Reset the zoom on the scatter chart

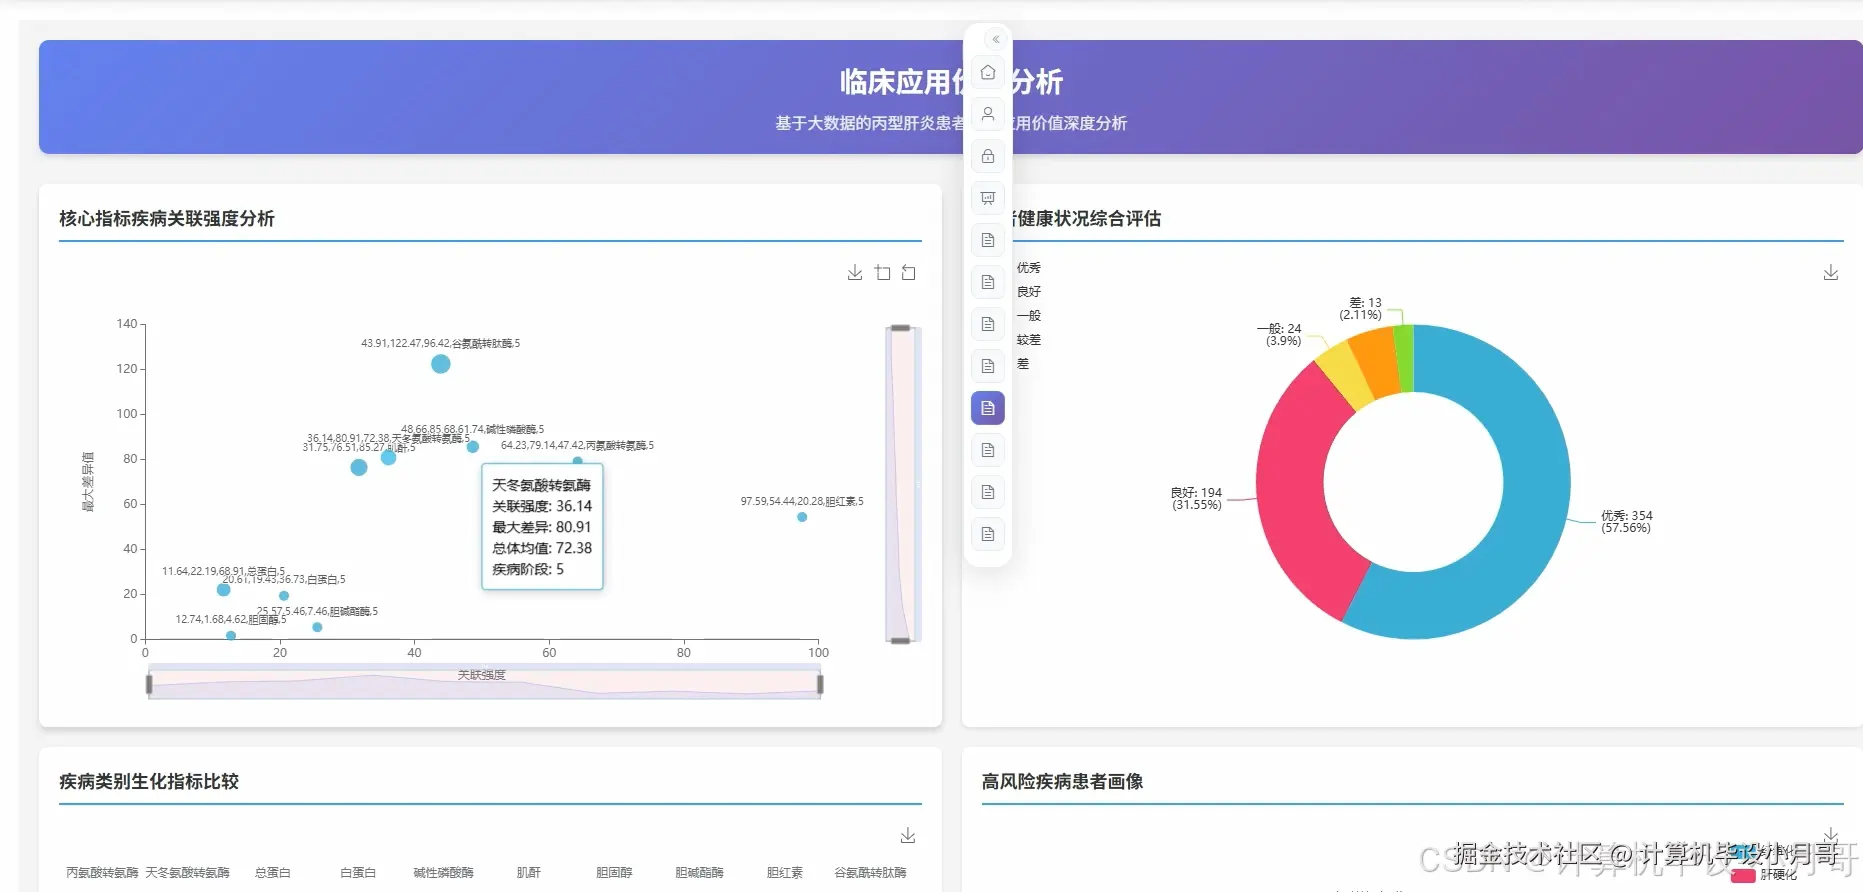[x=909, y=273]
